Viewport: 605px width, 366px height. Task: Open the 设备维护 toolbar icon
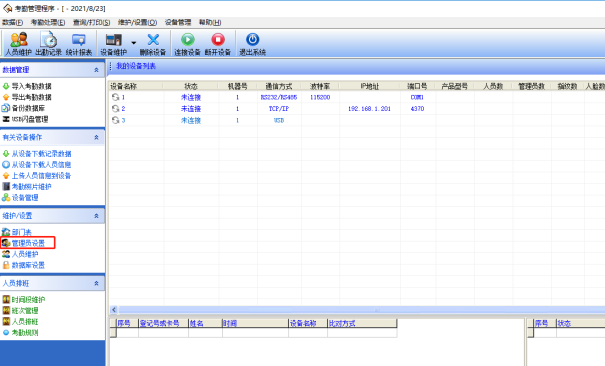pyautogui.click(x=113, y=44)
